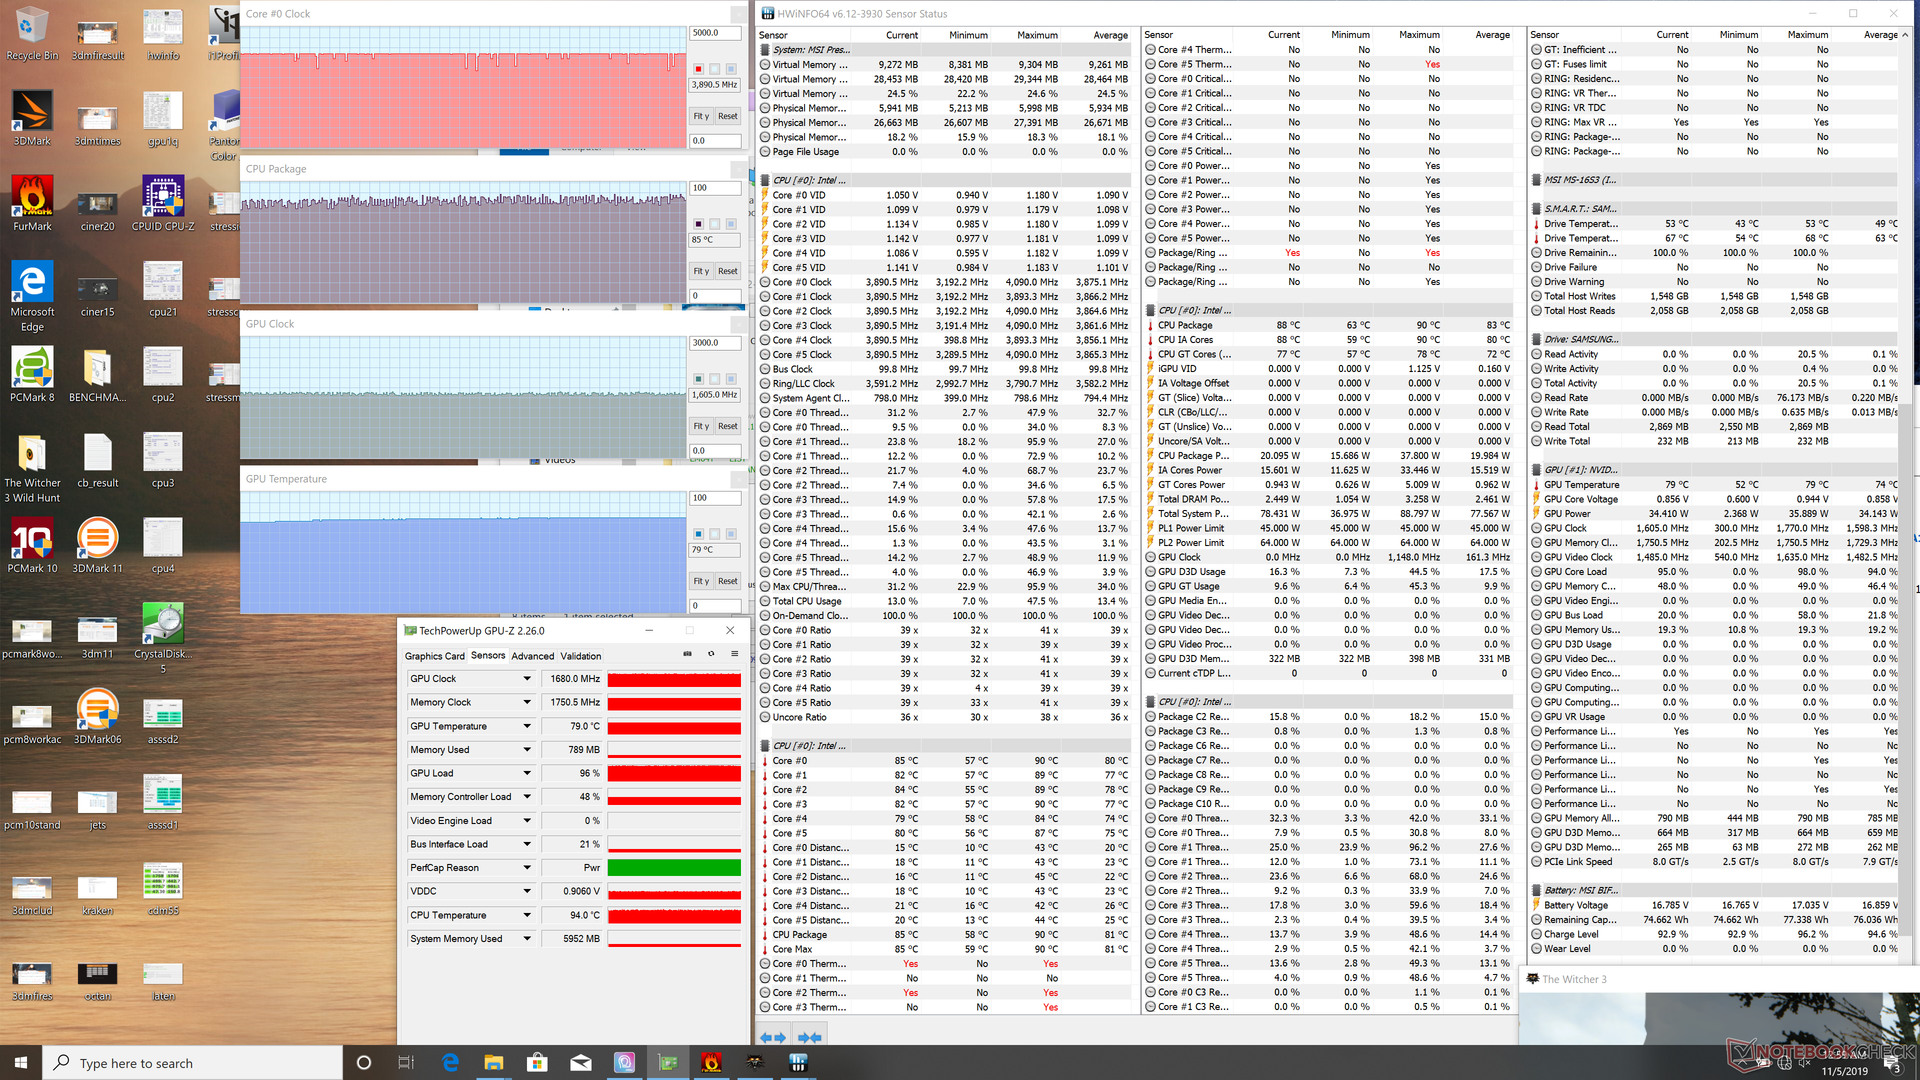Select the 3DMark06 desktop icon
Viewport: 1920px width, 1080px height.
coord(97,716)
